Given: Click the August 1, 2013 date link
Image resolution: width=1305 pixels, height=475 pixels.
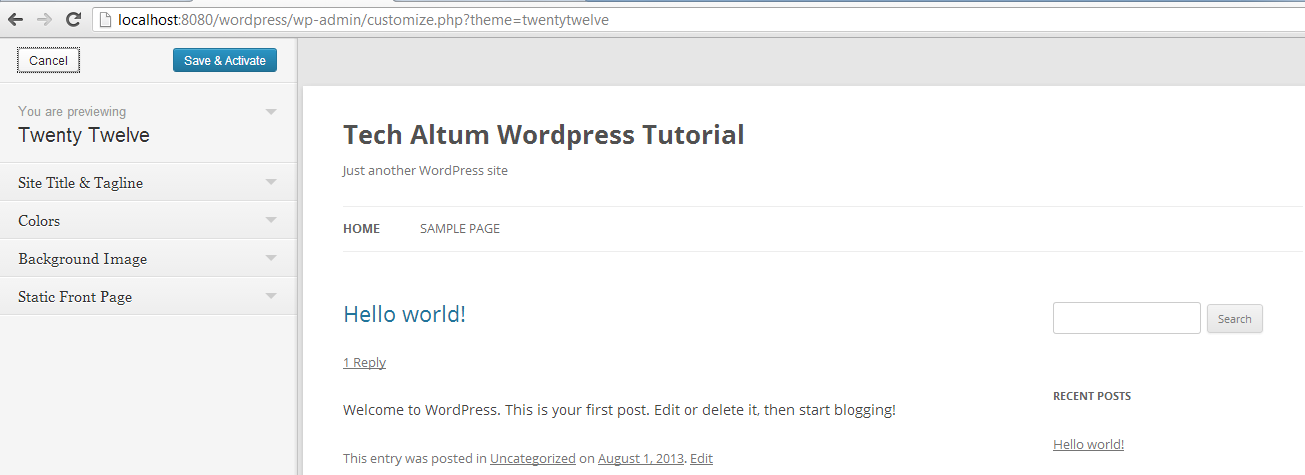Looking at the screenshot, I should [x=641, y=459].
